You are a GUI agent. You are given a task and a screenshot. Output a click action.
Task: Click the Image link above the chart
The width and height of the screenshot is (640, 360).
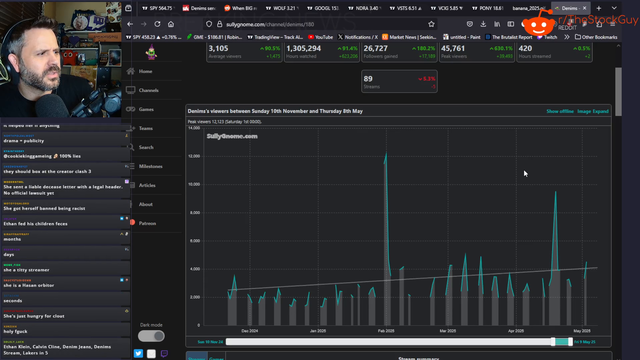584,111
